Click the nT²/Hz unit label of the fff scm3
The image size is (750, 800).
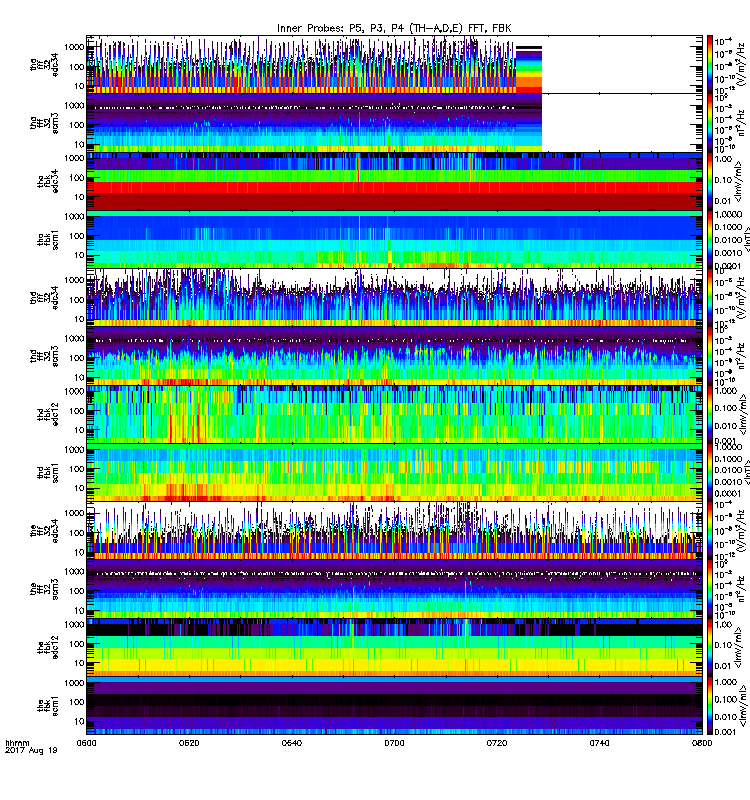pyautogui.click(x=741, y=589)
